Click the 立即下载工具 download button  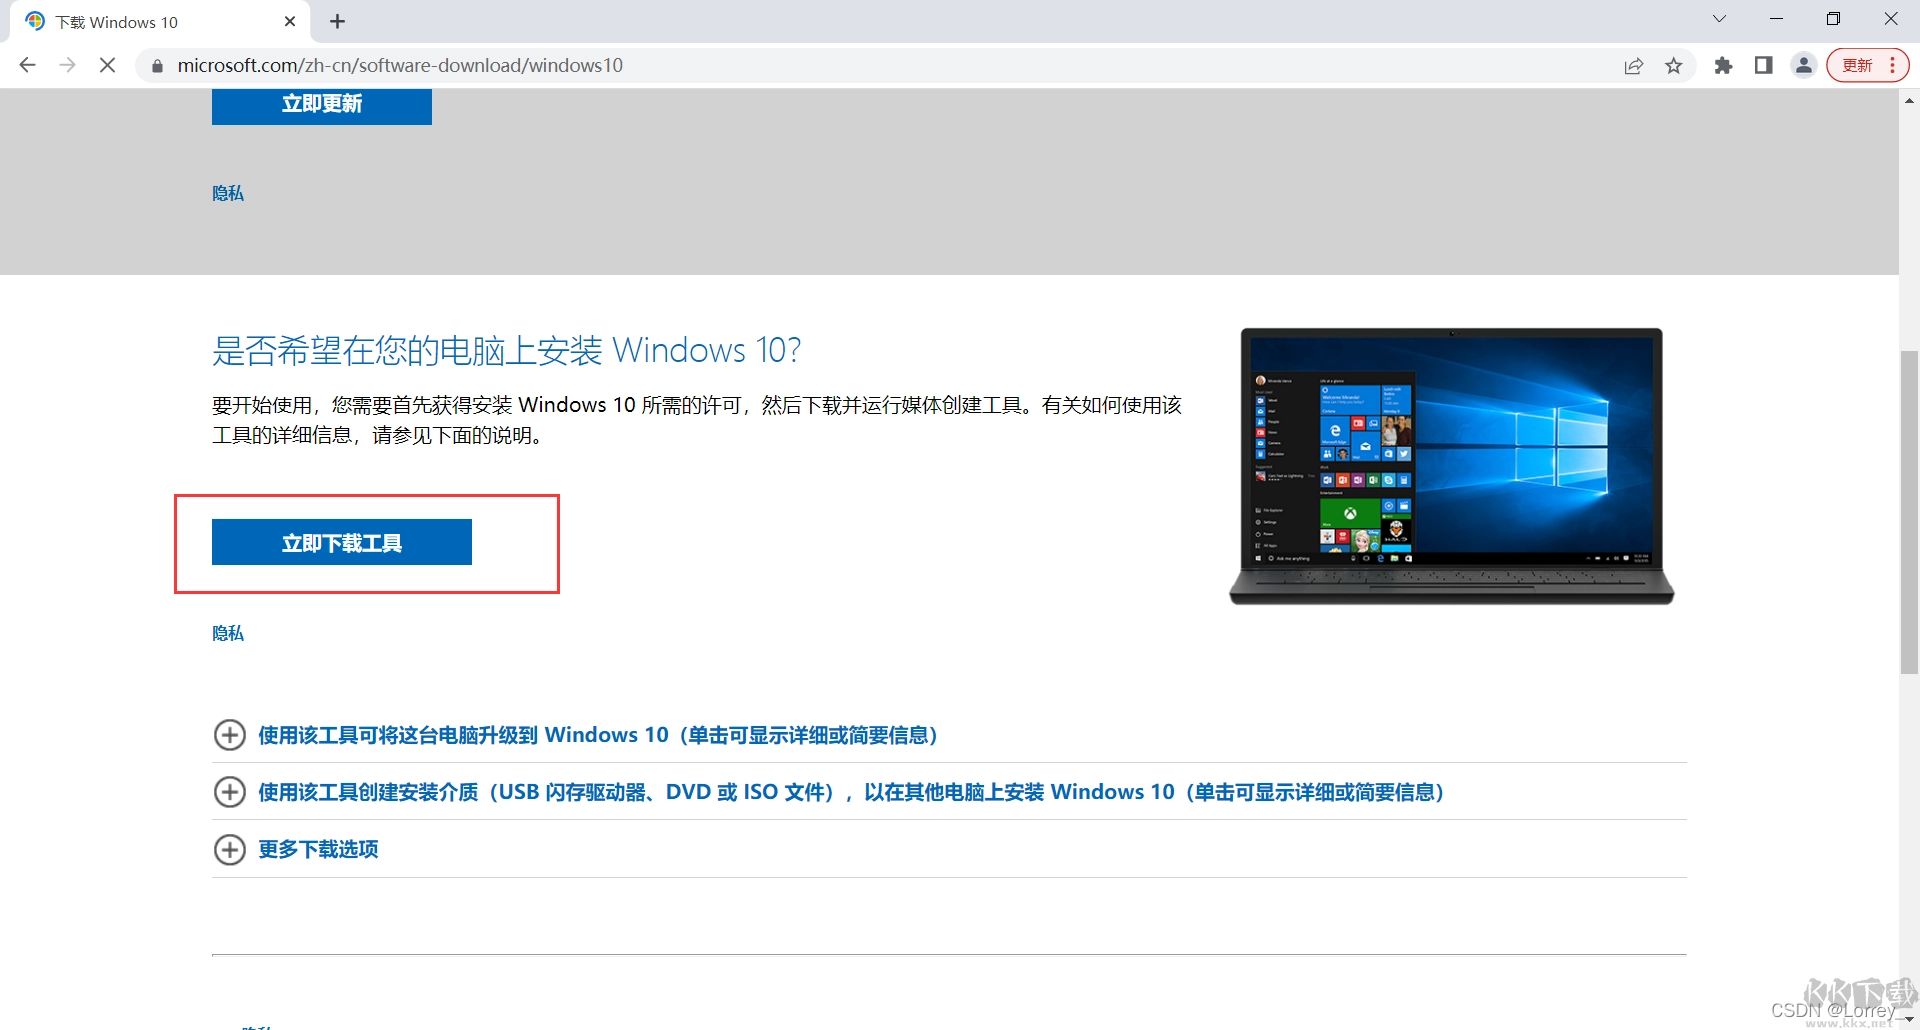341,541
